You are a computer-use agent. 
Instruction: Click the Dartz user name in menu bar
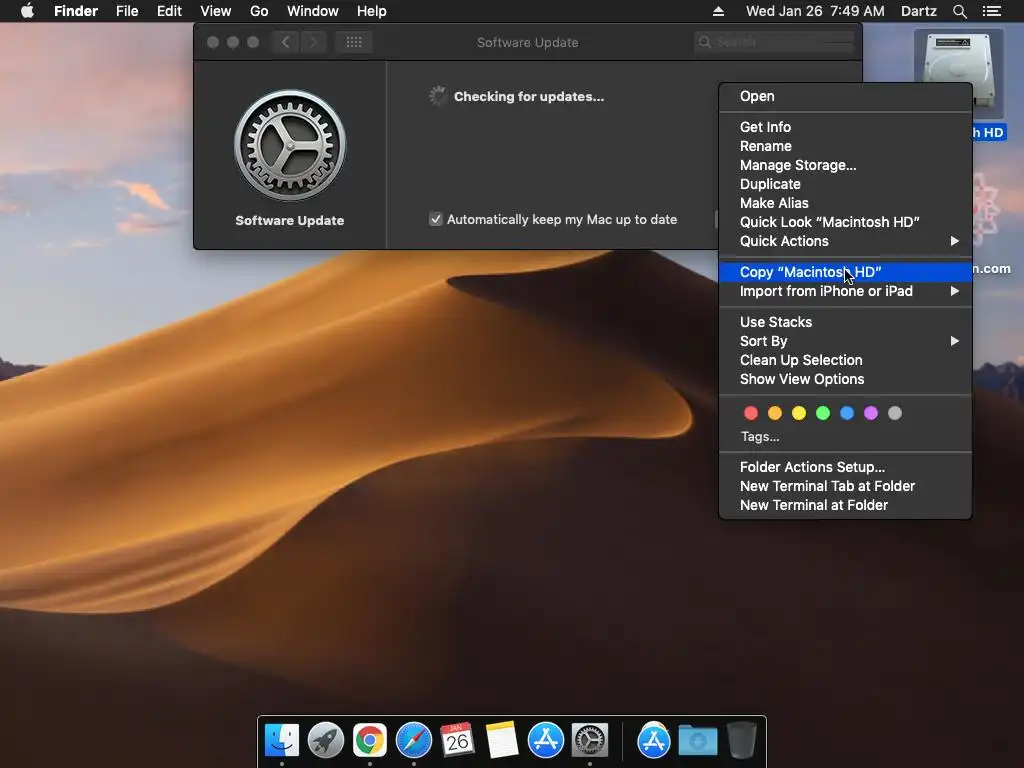tap(919, 11)
